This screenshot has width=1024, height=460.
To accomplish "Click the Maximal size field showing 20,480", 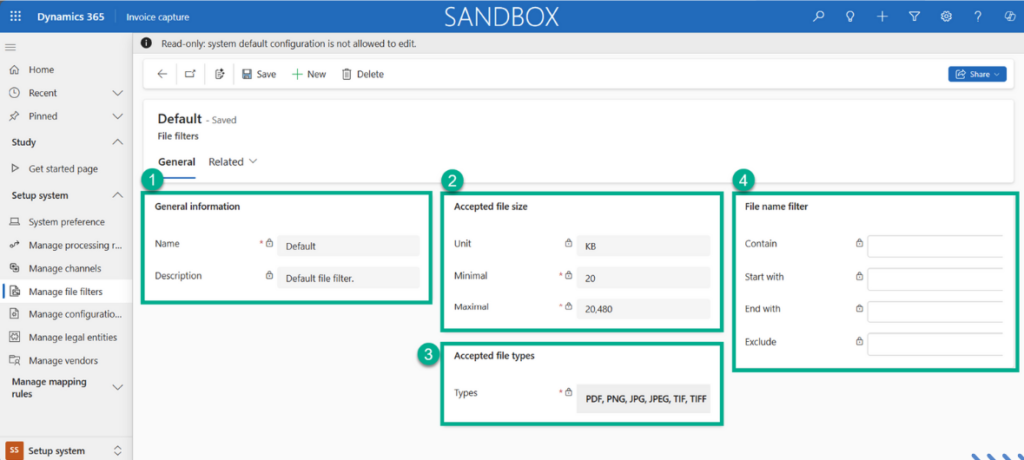I will click(643, 309).
